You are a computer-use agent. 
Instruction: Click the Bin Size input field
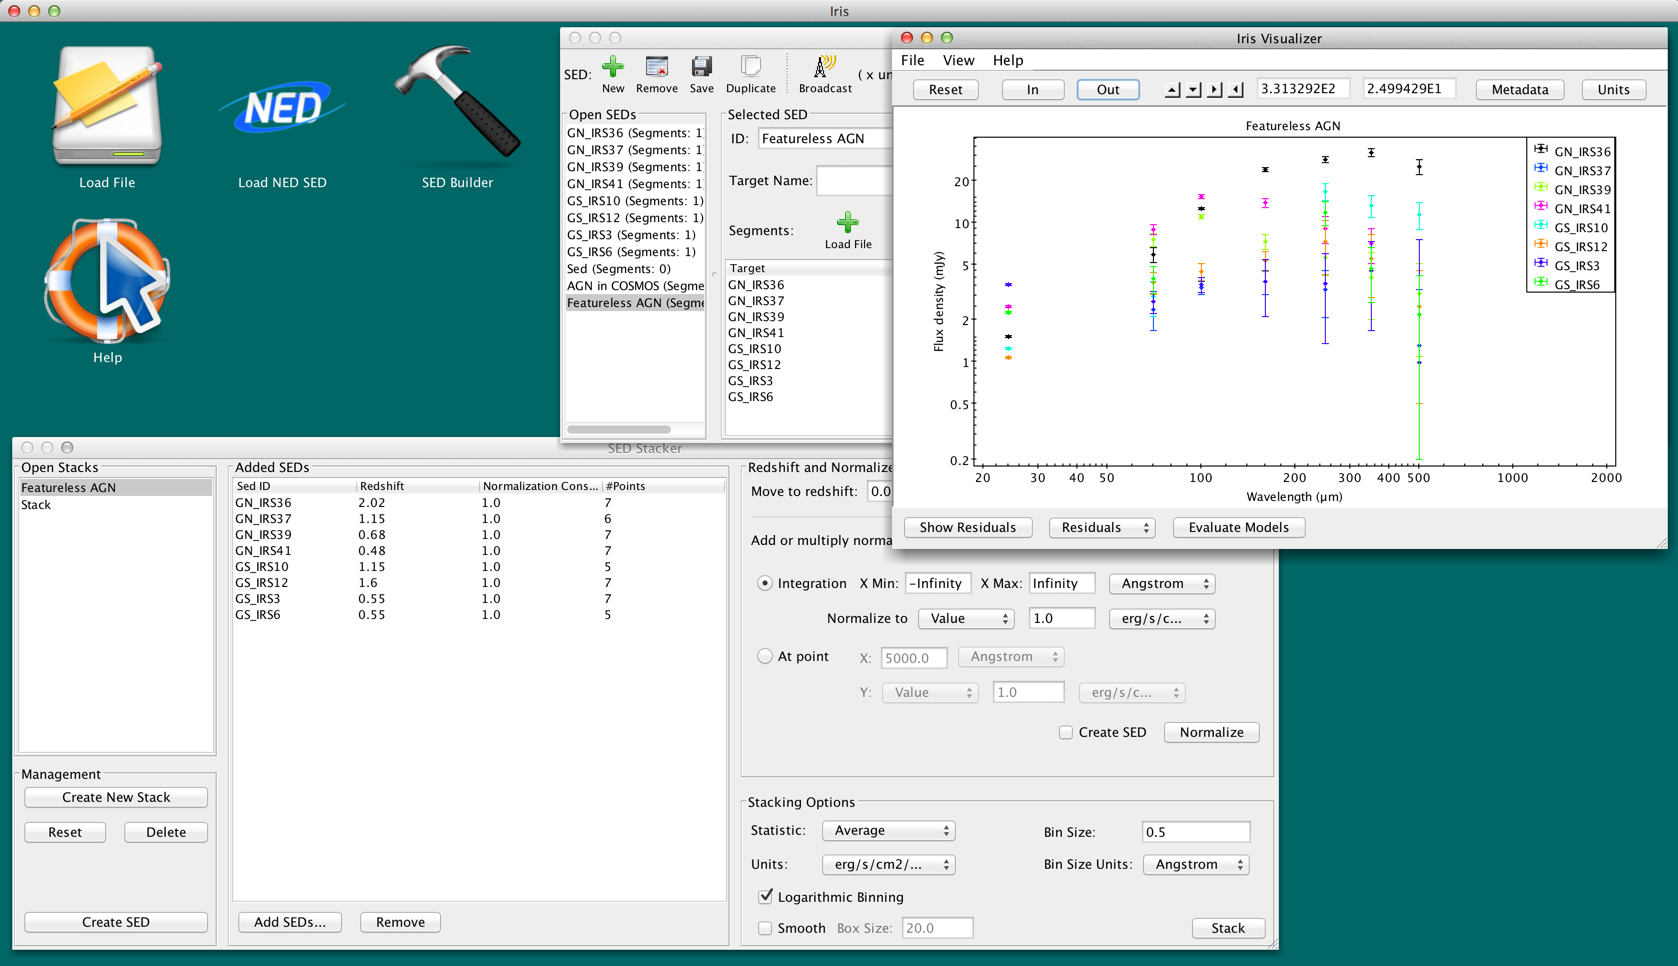[x=1196, y=832]
